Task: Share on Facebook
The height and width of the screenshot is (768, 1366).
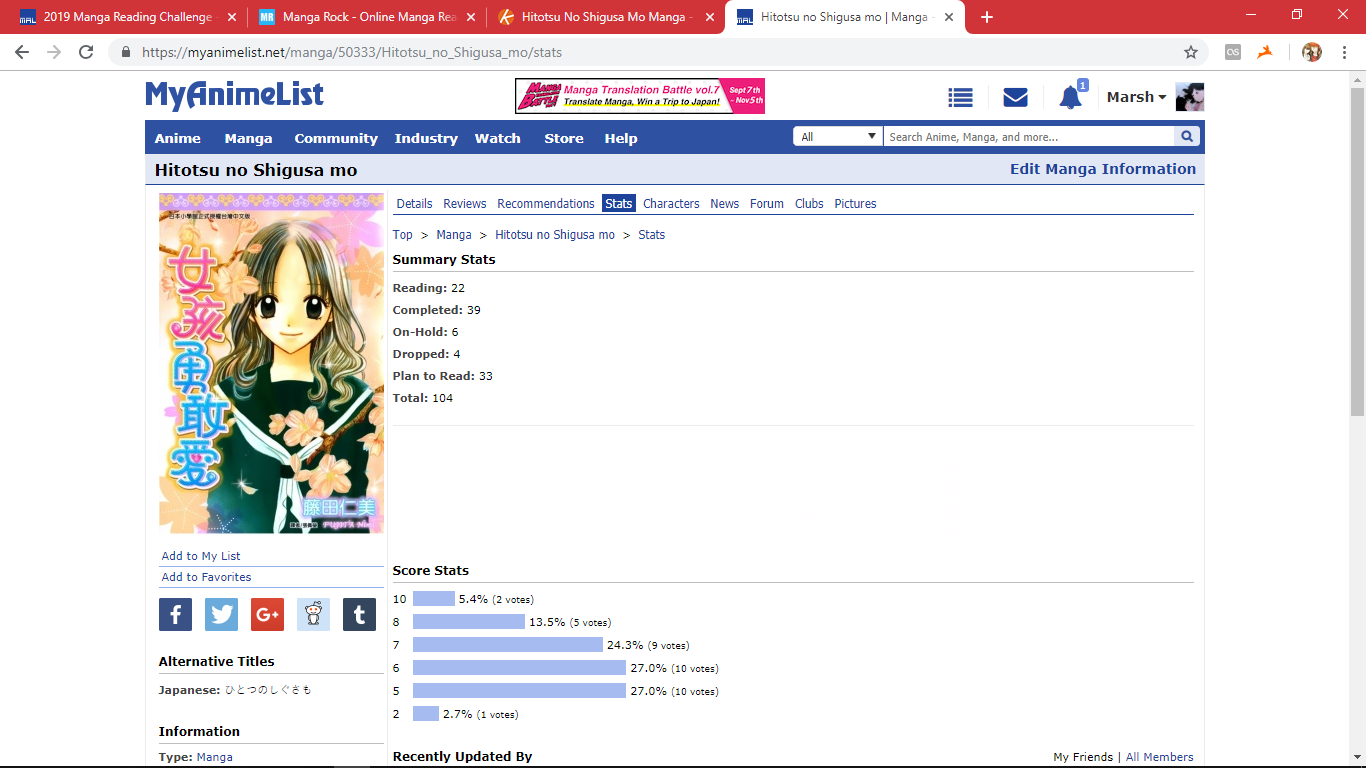Action: [x=175, y=614]
